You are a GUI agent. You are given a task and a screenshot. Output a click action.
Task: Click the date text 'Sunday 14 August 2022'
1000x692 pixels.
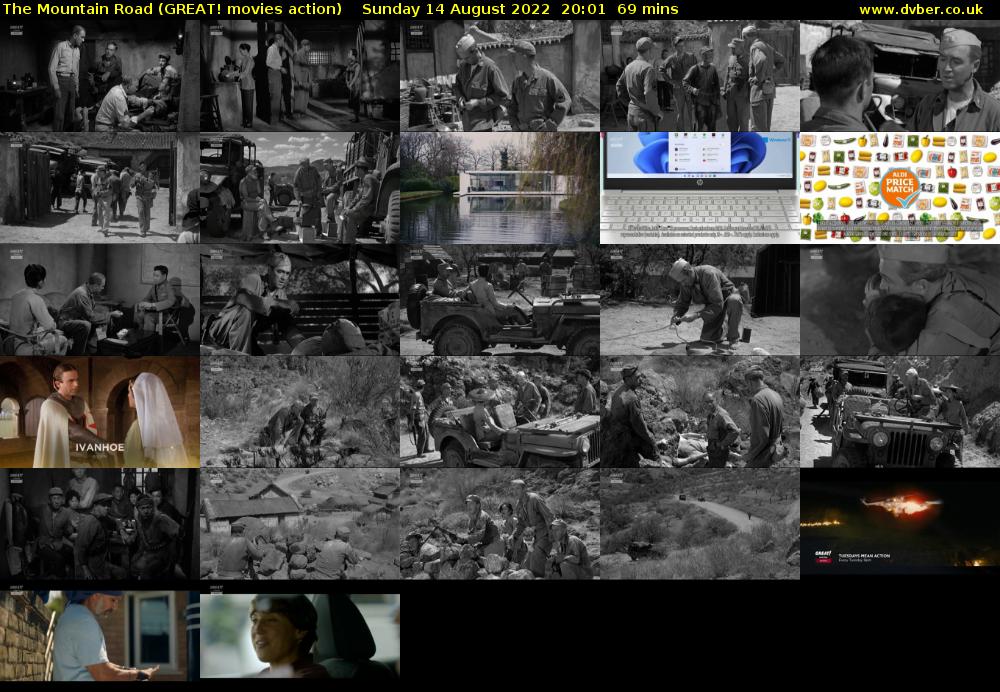455,9
